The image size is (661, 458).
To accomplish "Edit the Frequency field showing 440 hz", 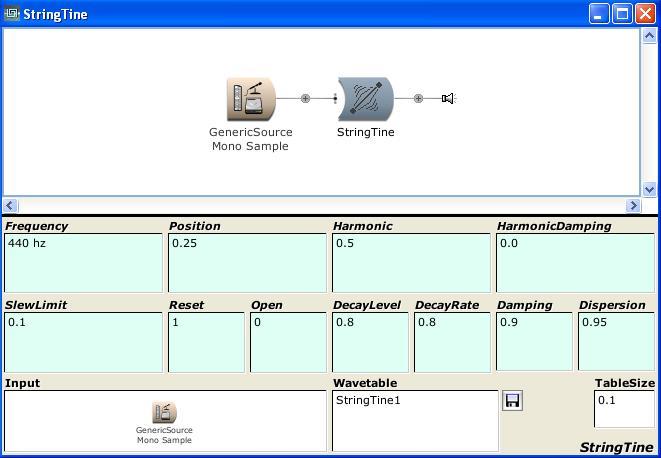I will tap(83, 263).
